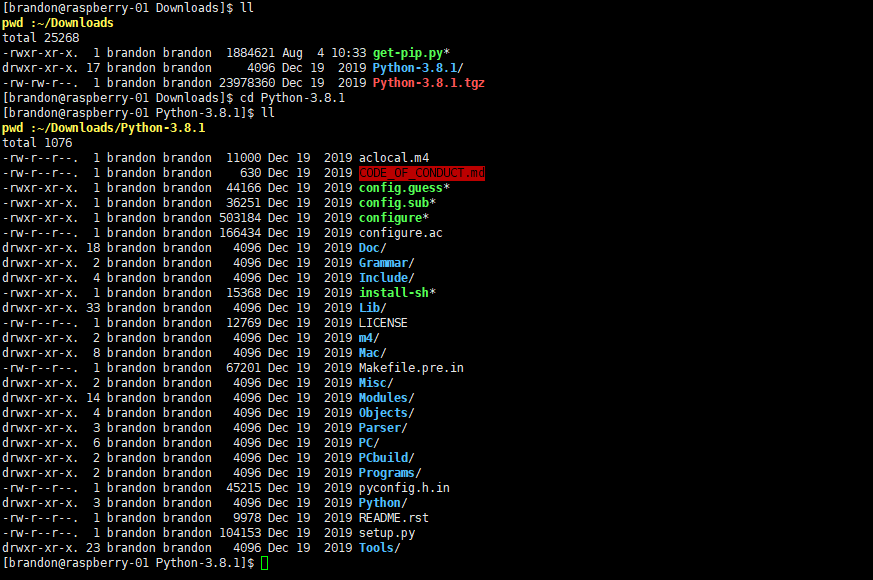Click the install-sh file name
The image size is (873, 580).
pos(394,293)
